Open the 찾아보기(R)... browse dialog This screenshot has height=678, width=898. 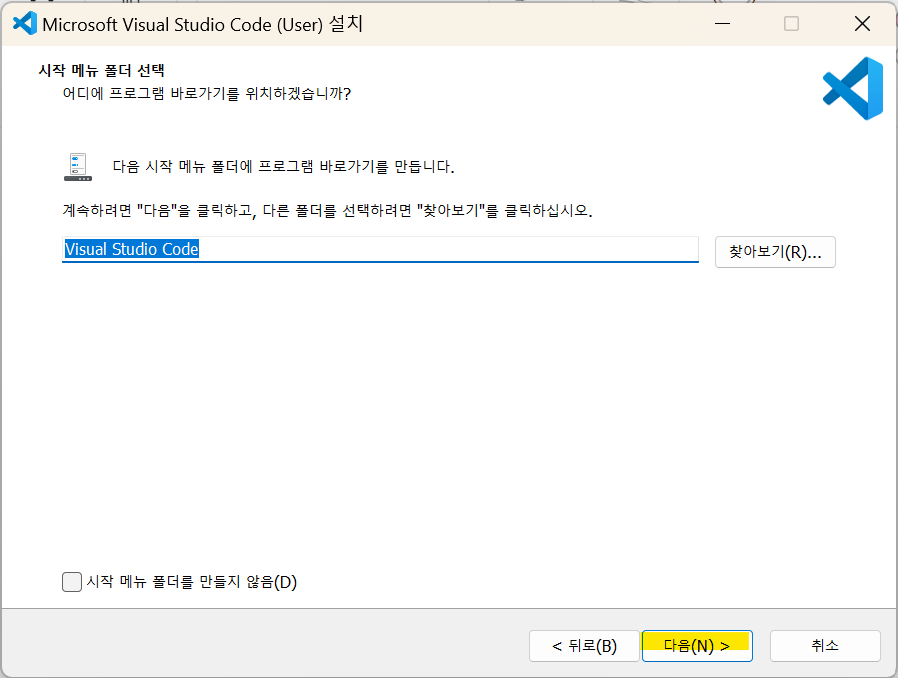(775, 252)
